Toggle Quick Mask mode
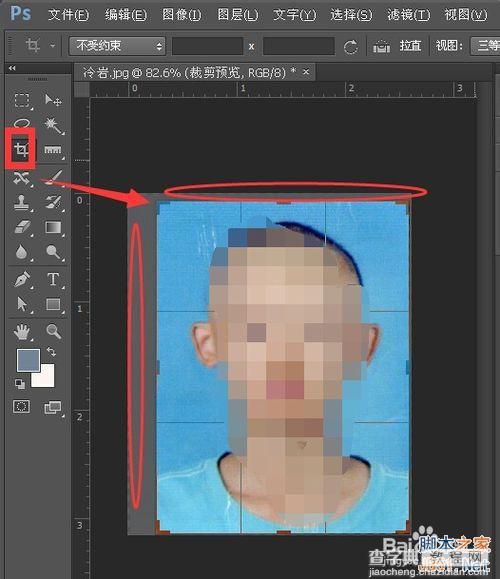 point(21,407)
